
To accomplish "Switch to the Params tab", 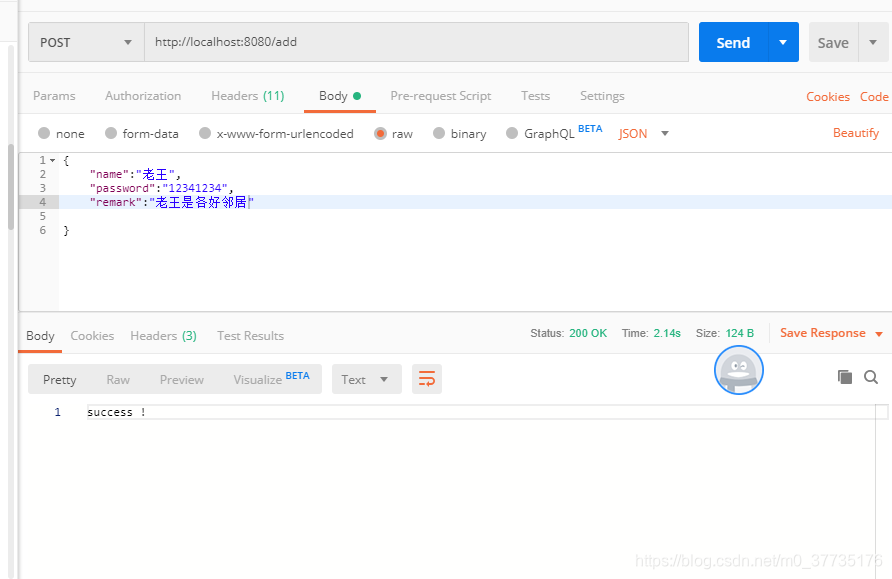I will pyautogui.click(x=54, y=96).
